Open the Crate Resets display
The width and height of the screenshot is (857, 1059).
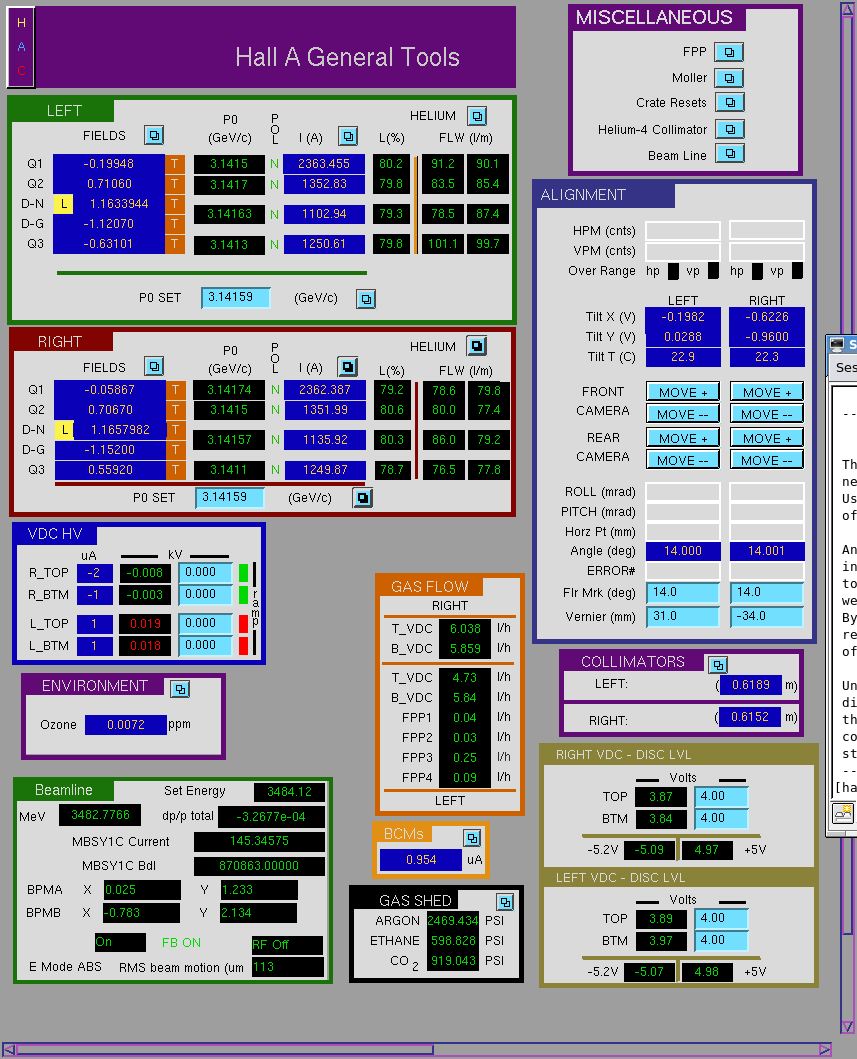click(x=729, y=102)
